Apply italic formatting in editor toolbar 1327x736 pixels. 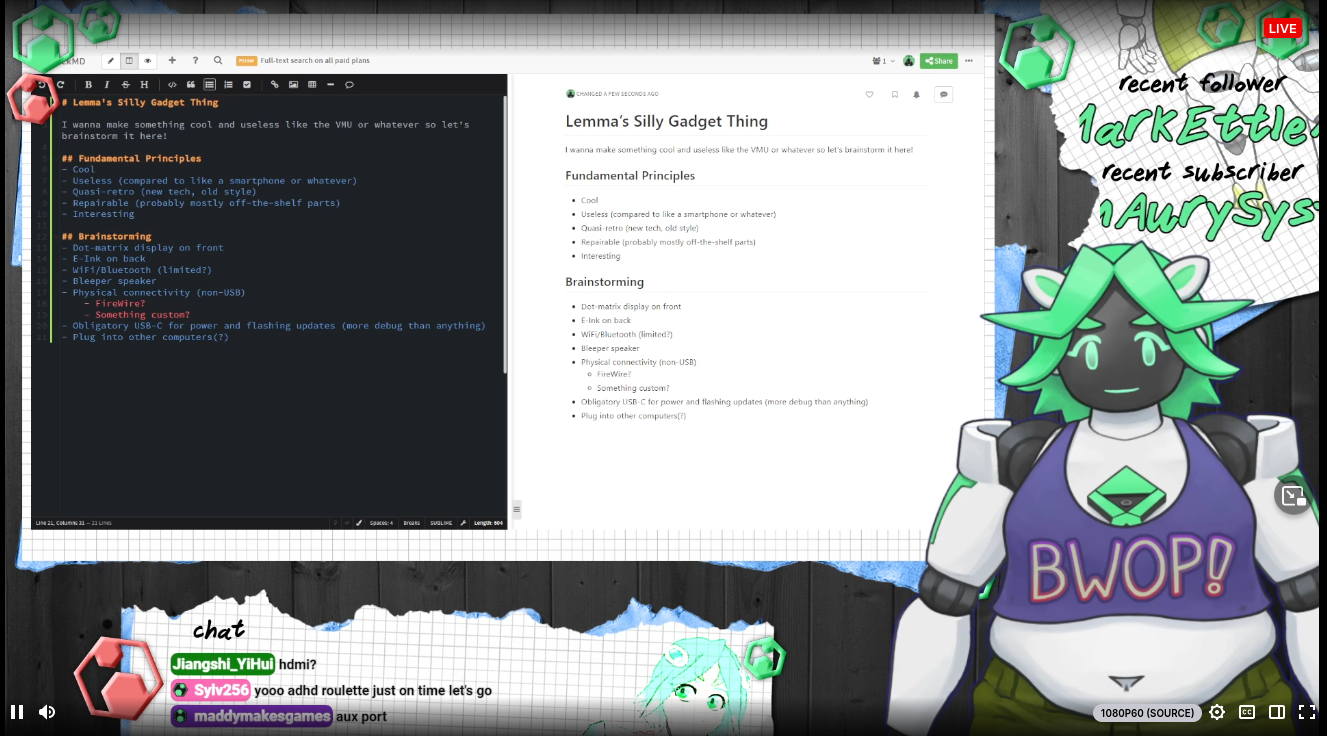[106, 84]
